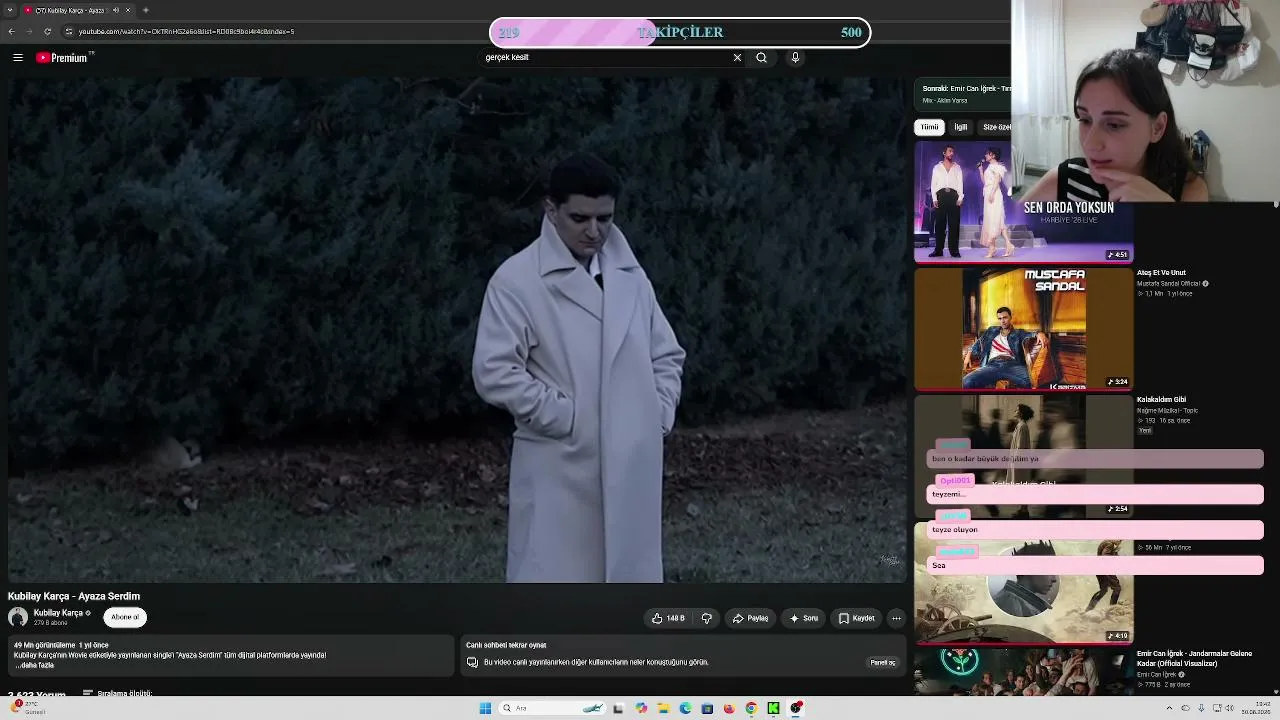Viewport: 1280px width, 720px height.
Task: Open Google Chrome from the taskbar
Action: 751,708
